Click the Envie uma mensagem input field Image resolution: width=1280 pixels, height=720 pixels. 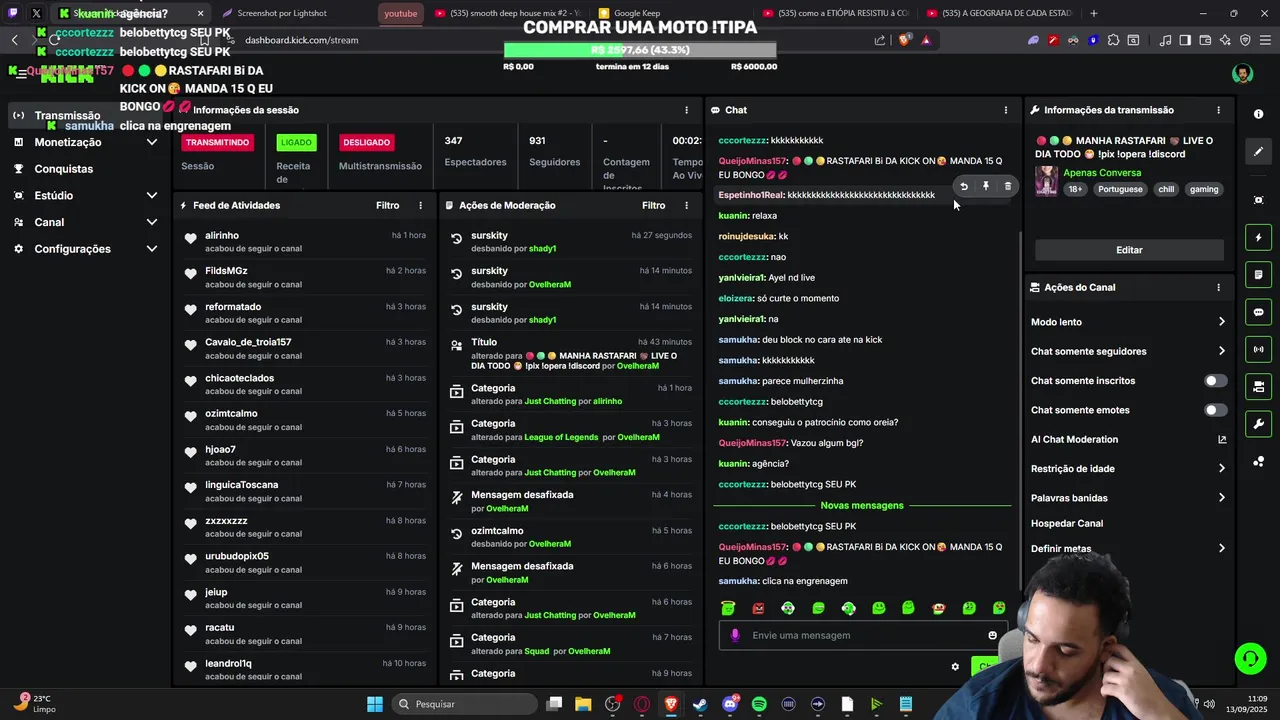coord(865,635)
